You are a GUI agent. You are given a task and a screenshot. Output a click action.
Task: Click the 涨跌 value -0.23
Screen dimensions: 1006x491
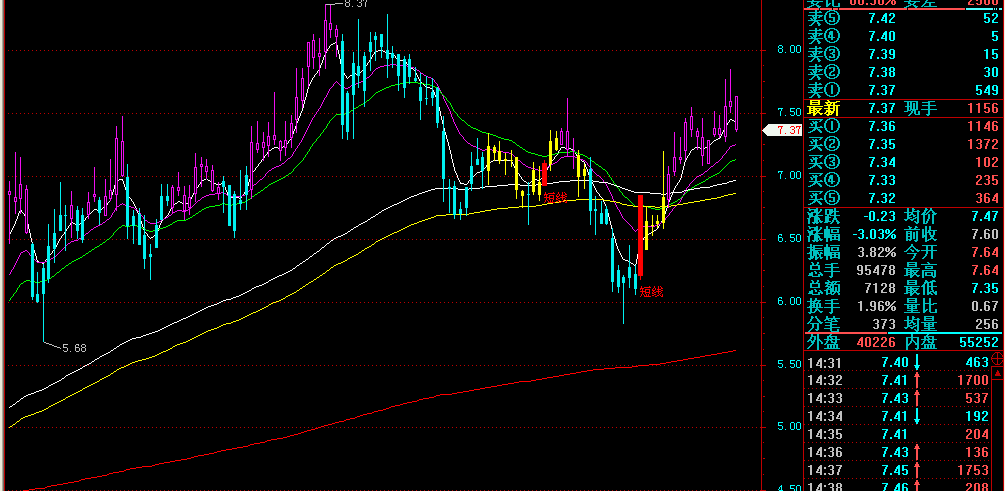878,217
